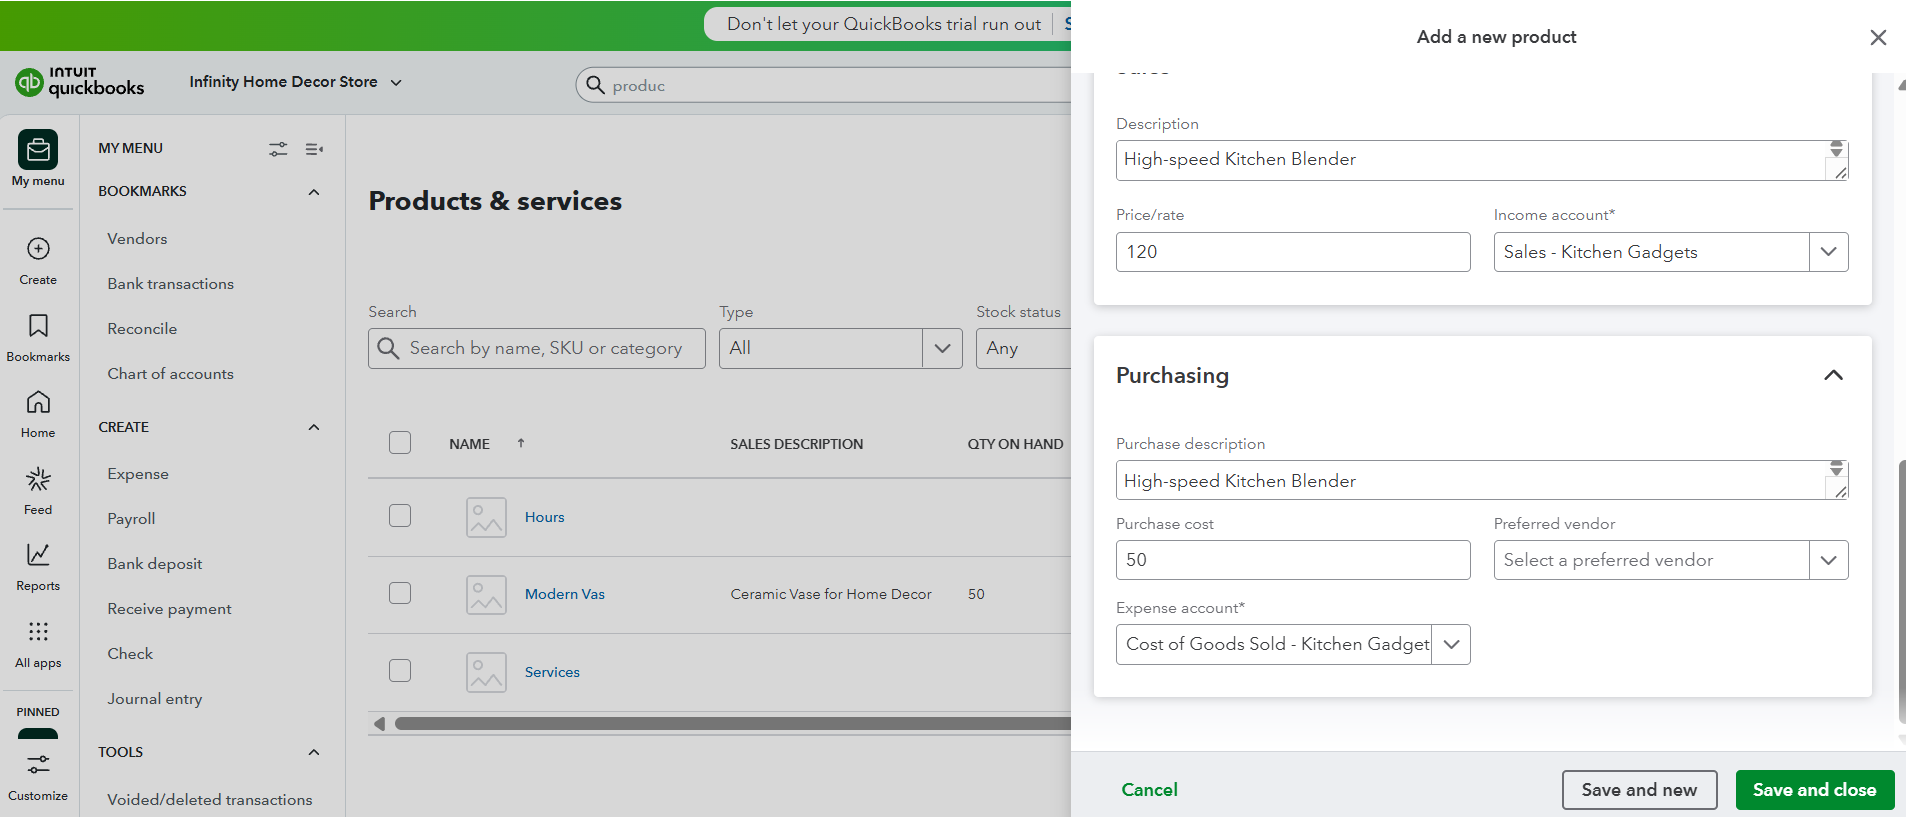Open the Stock status dropdown
This screenshot has height=817, width=1906.
(1023, 348)
